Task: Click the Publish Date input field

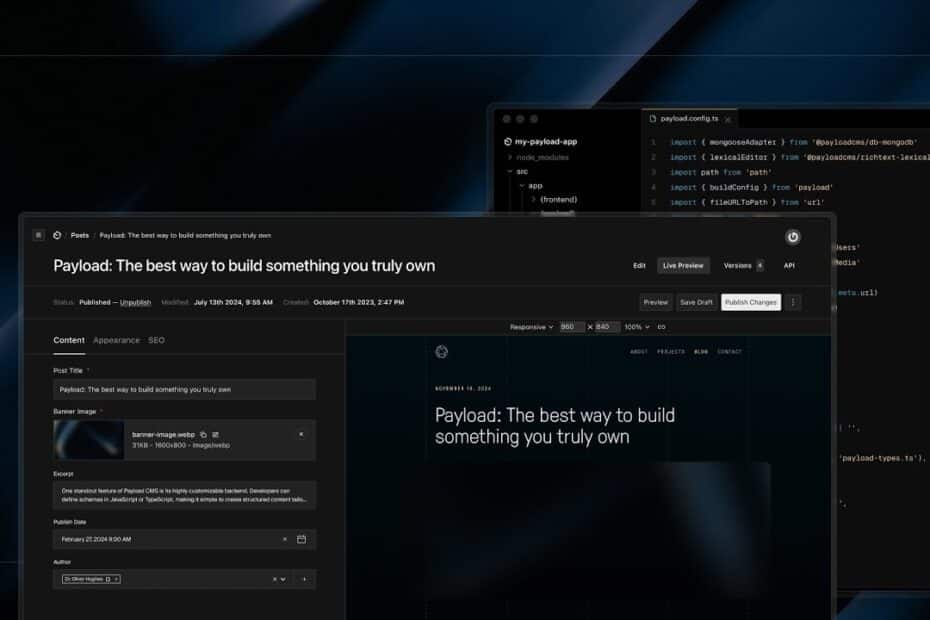Action: [184, 539]
